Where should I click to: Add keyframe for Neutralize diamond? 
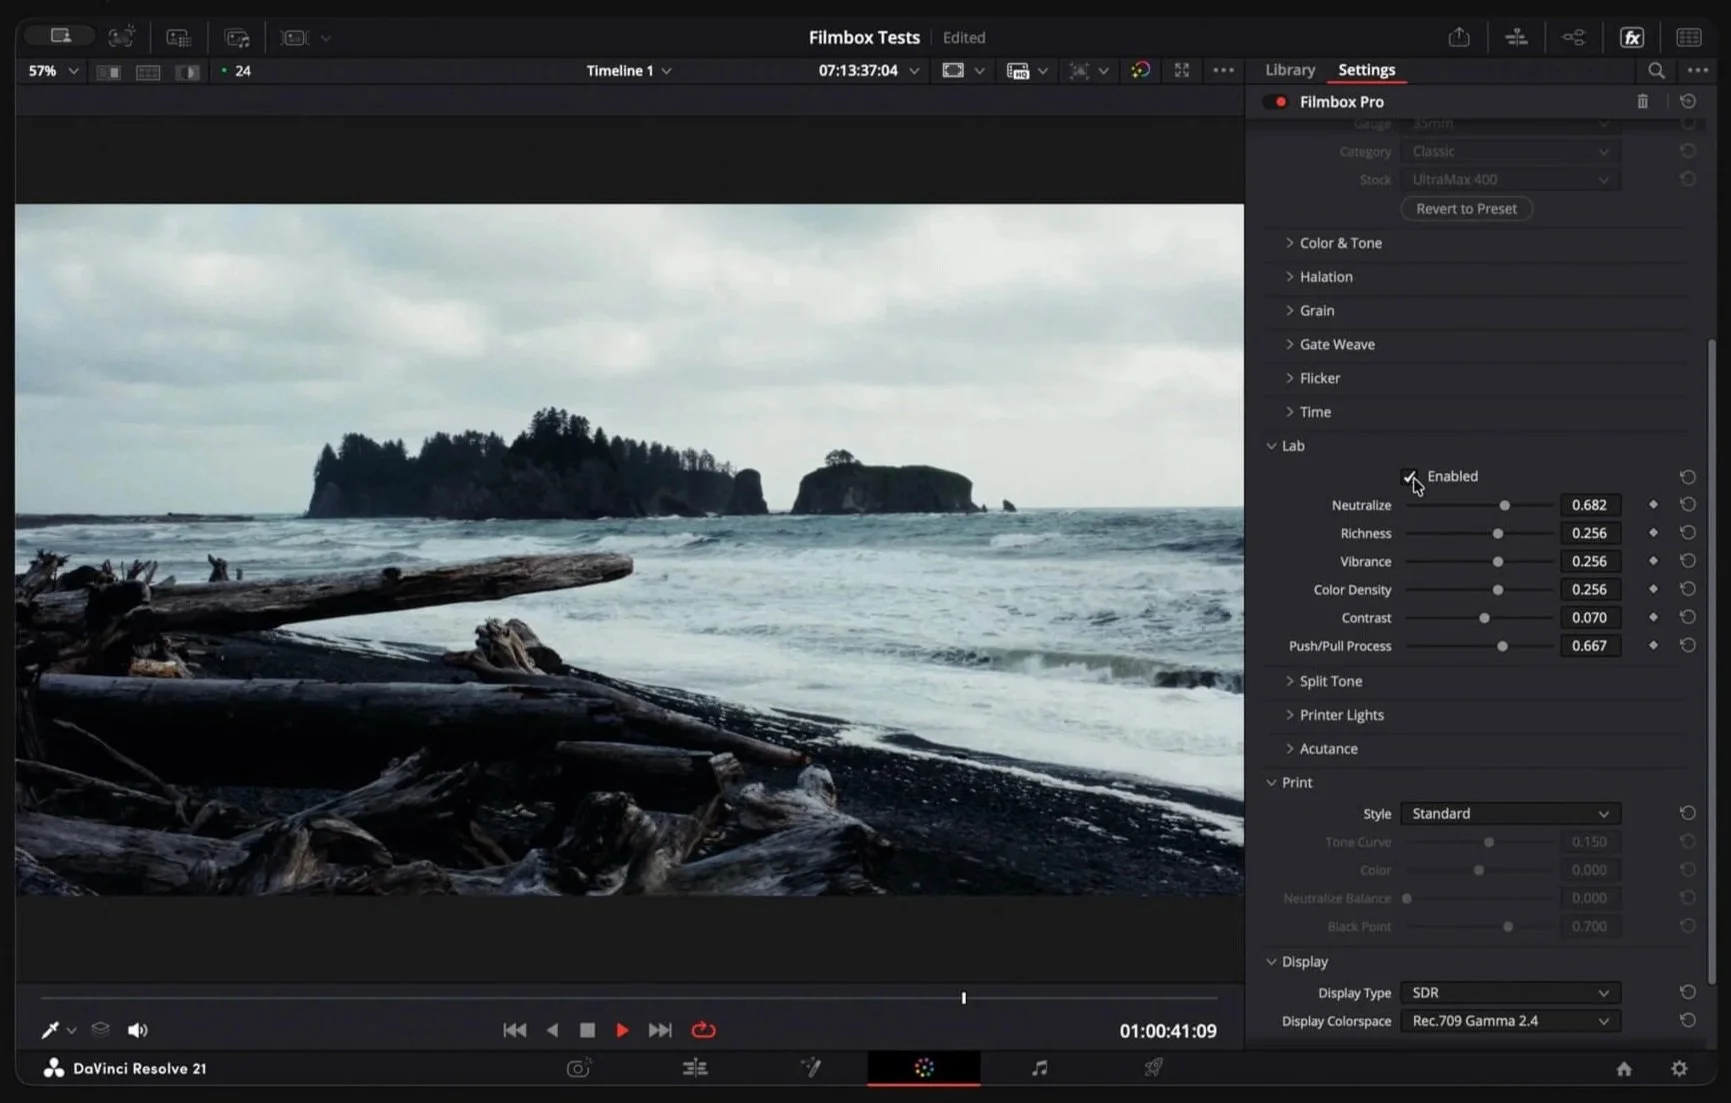[x=1652, y=505]
